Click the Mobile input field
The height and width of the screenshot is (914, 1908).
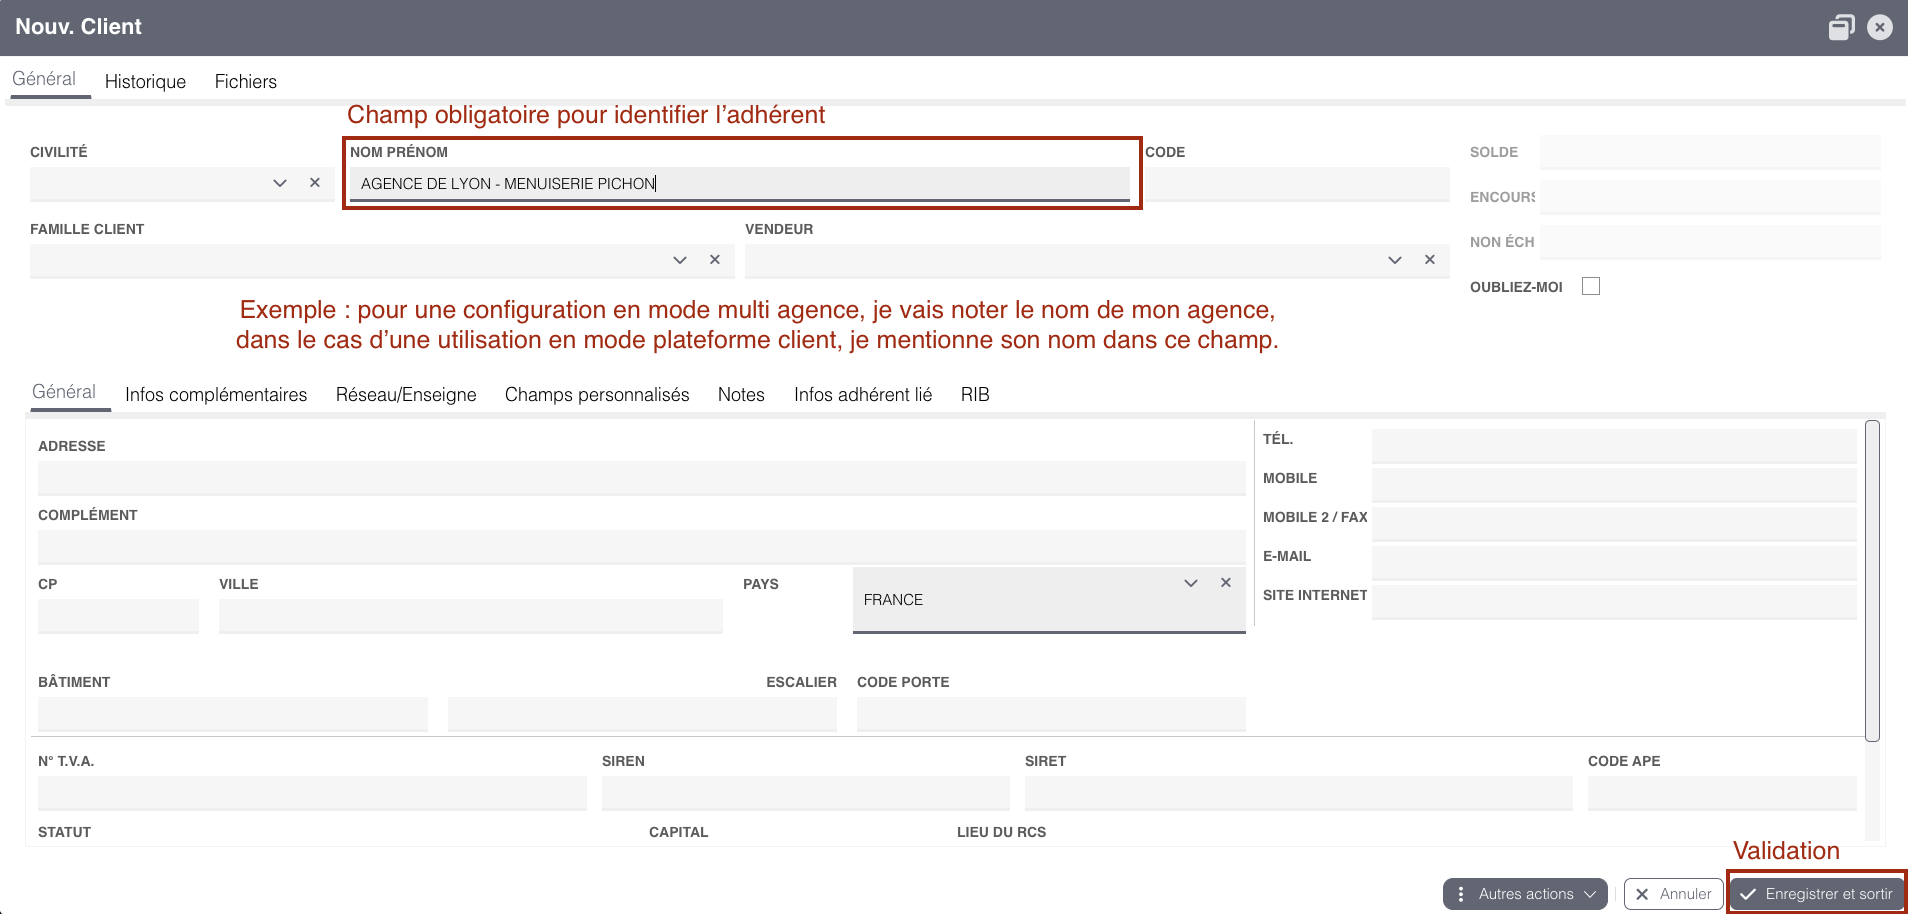point(1614,485)
